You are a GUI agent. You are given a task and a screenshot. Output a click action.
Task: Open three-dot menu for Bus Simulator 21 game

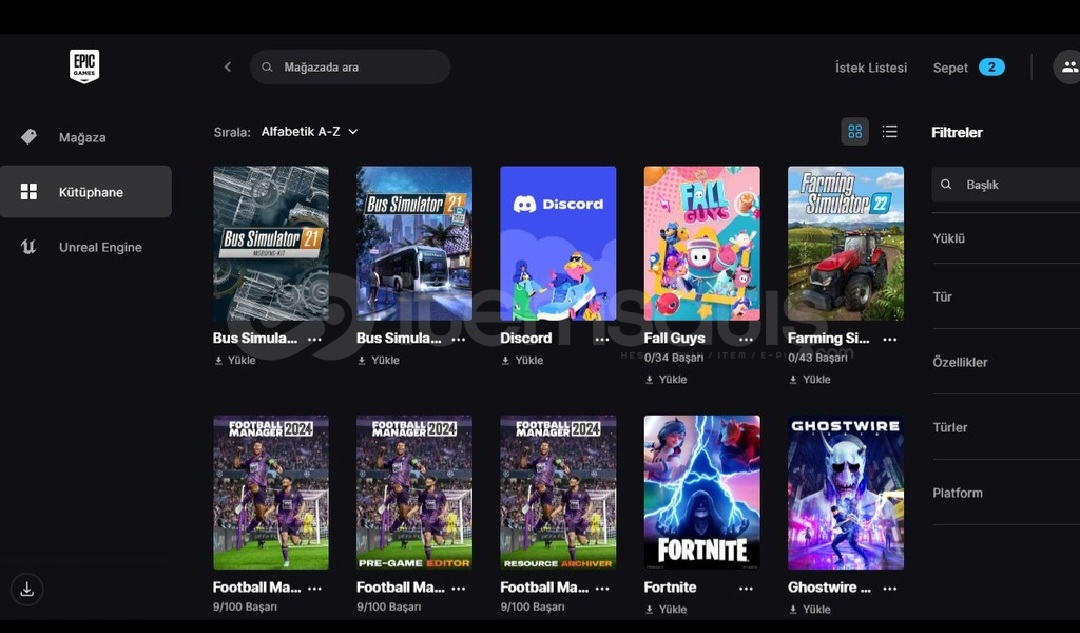(458, 339)
